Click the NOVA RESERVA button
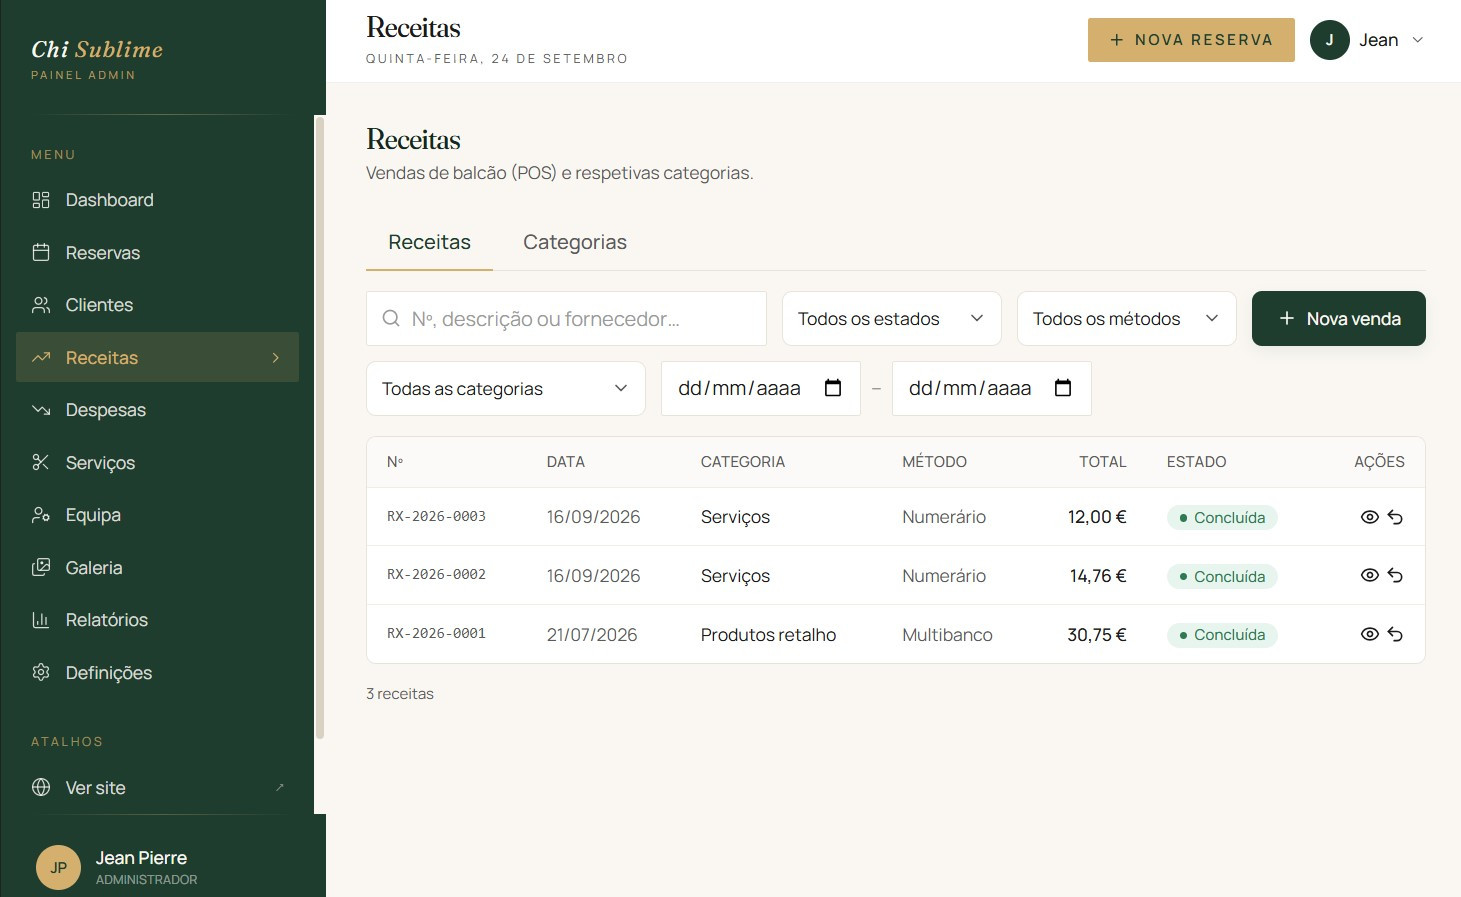The height and width of the screenshot is (897, 1461). (x=1191, y=40)
